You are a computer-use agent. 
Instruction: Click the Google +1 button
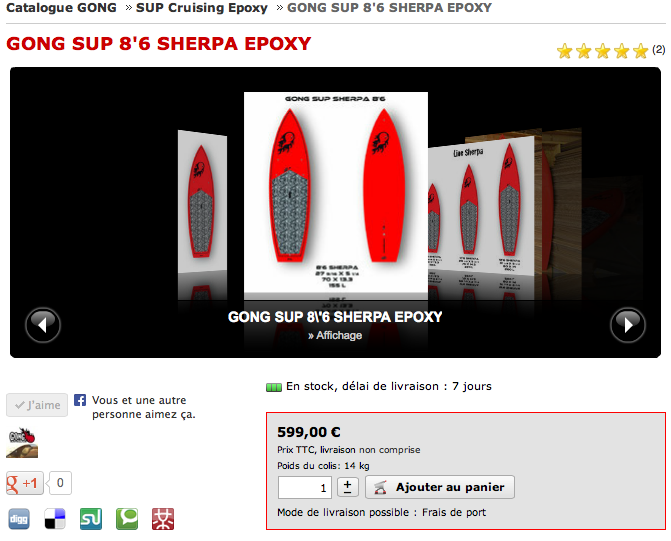[25, 483]
